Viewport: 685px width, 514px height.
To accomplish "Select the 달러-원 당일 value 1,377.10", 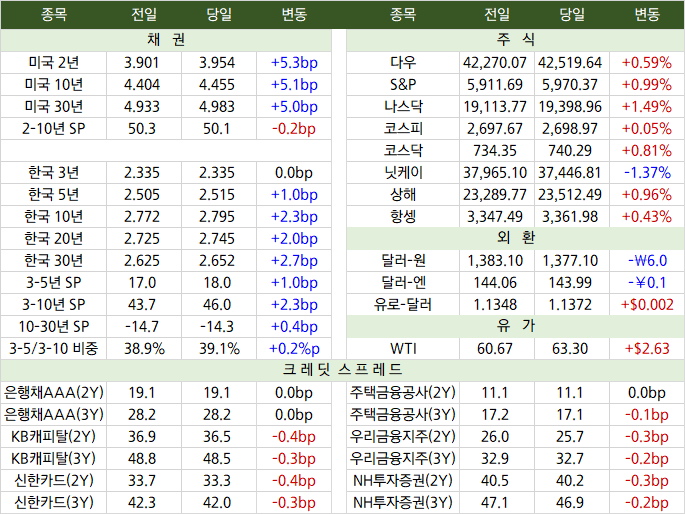I will click(x=570, y=261).
